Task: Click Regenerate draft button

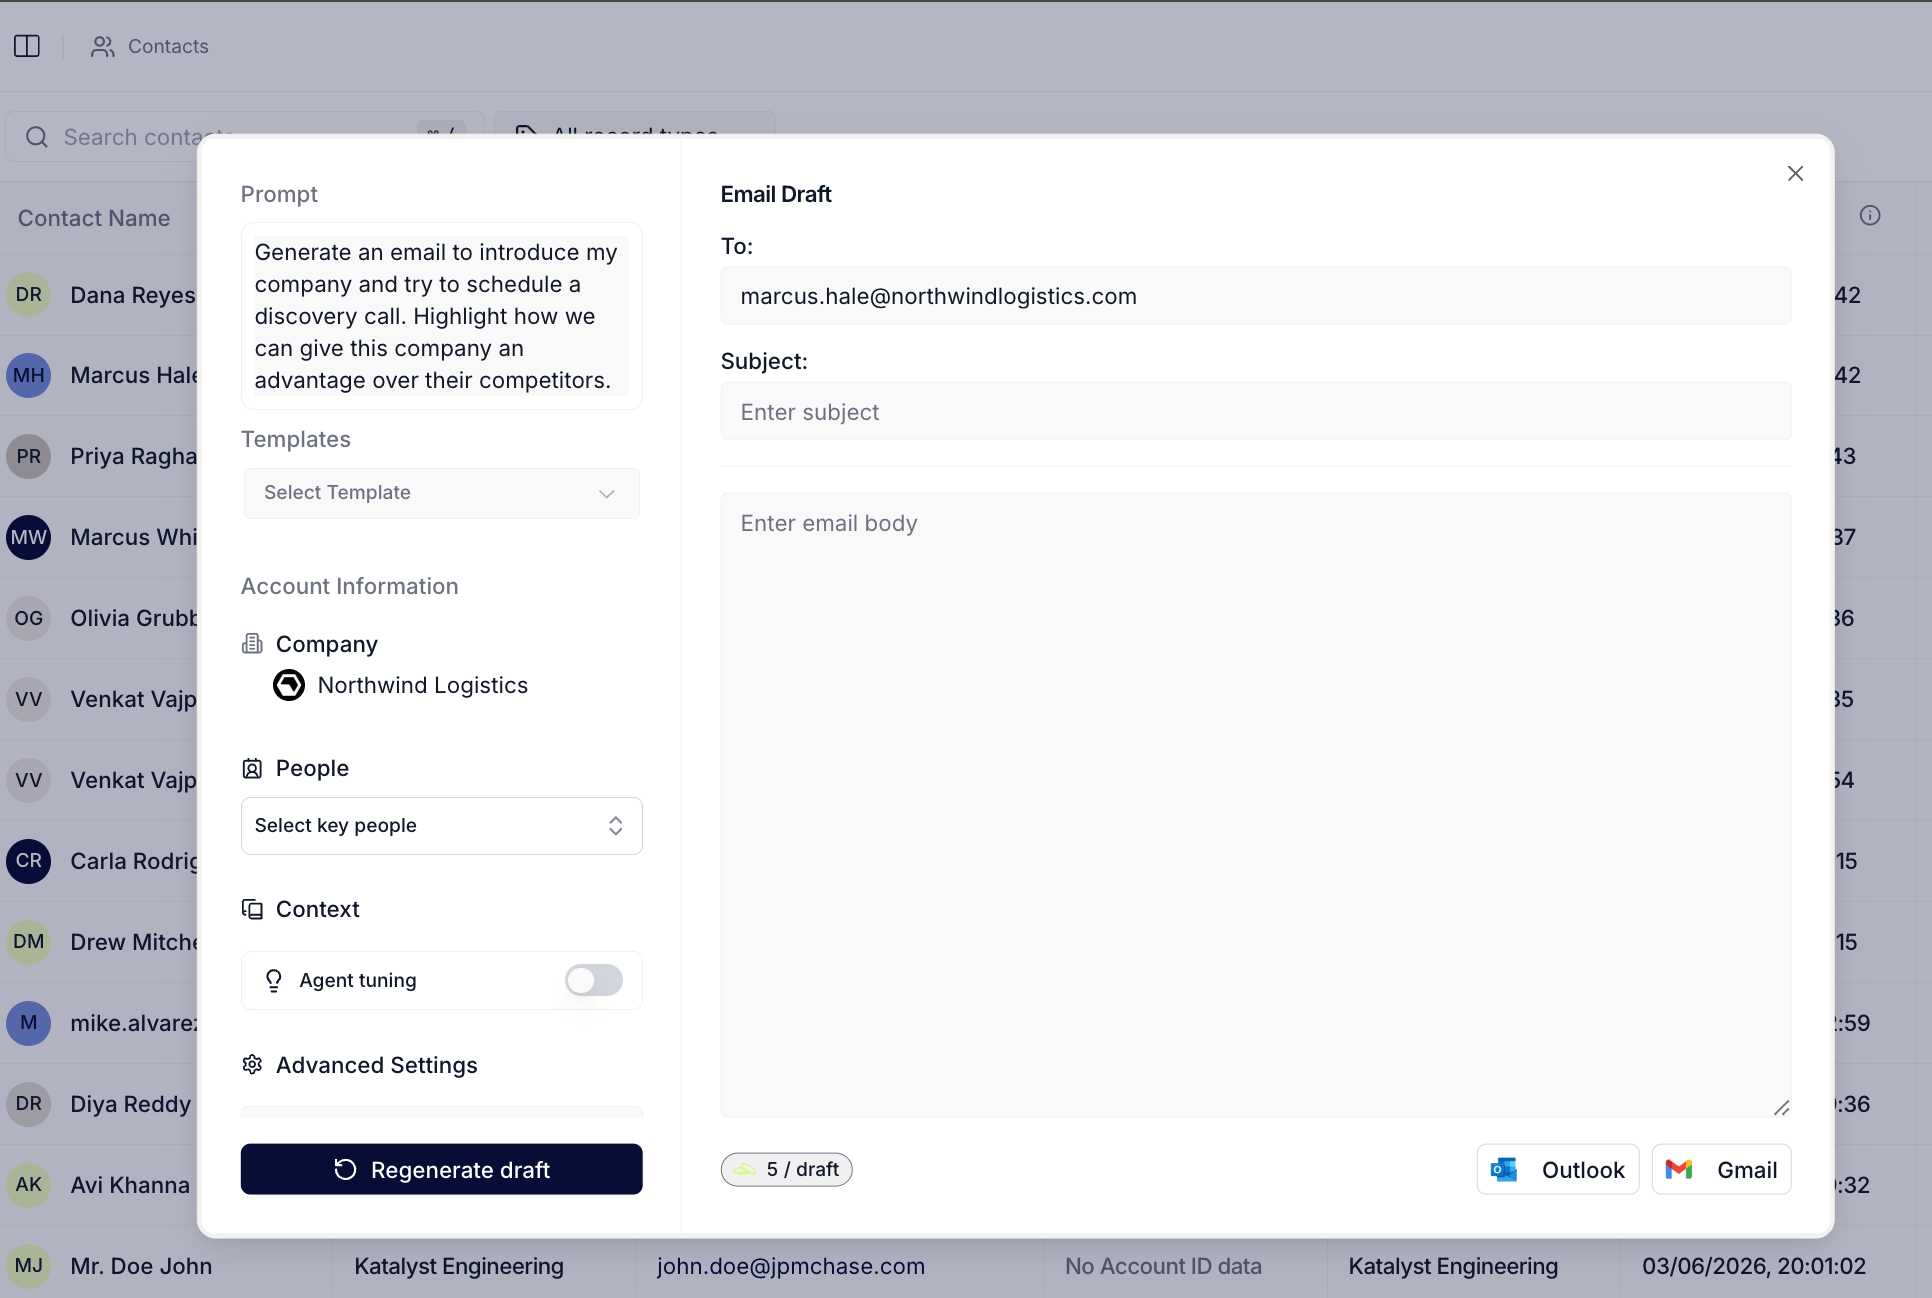Action: [441, 1169]
